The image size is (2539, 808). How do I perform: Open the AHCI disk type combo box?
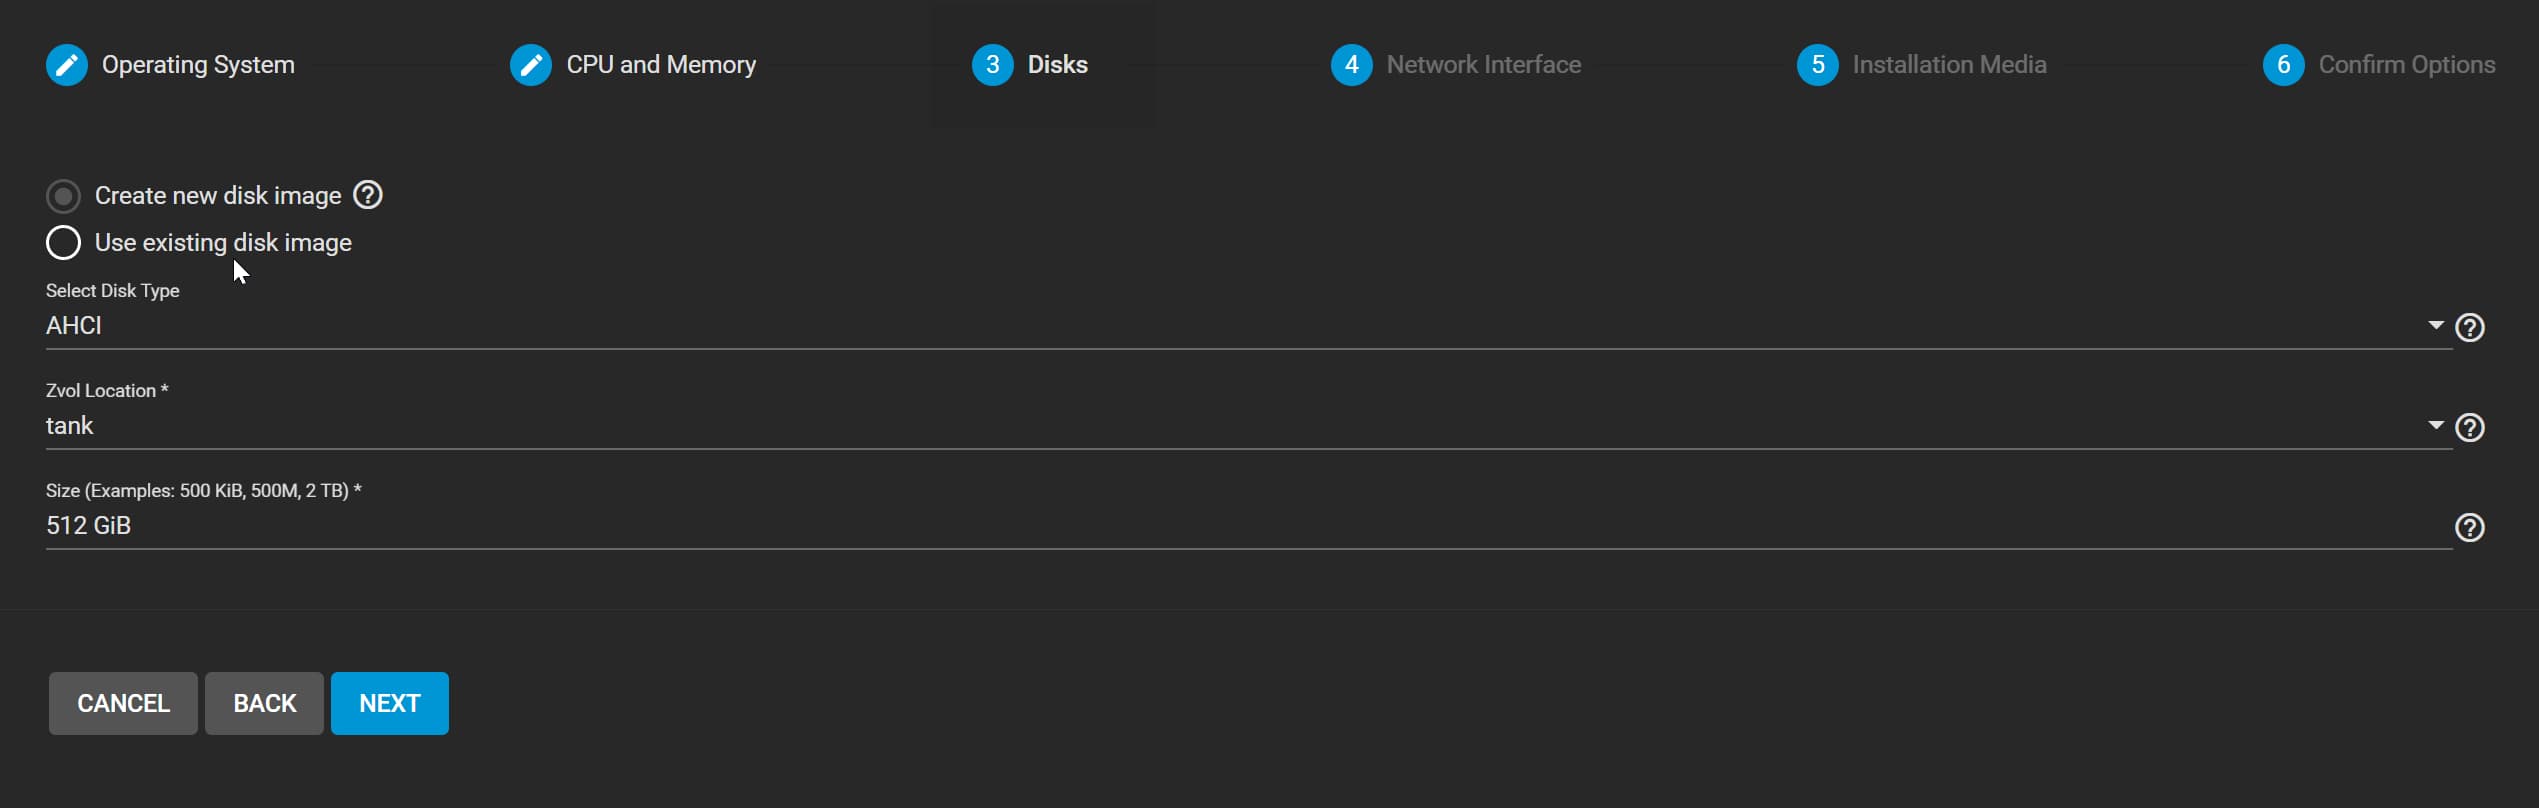click(1249, 326)
